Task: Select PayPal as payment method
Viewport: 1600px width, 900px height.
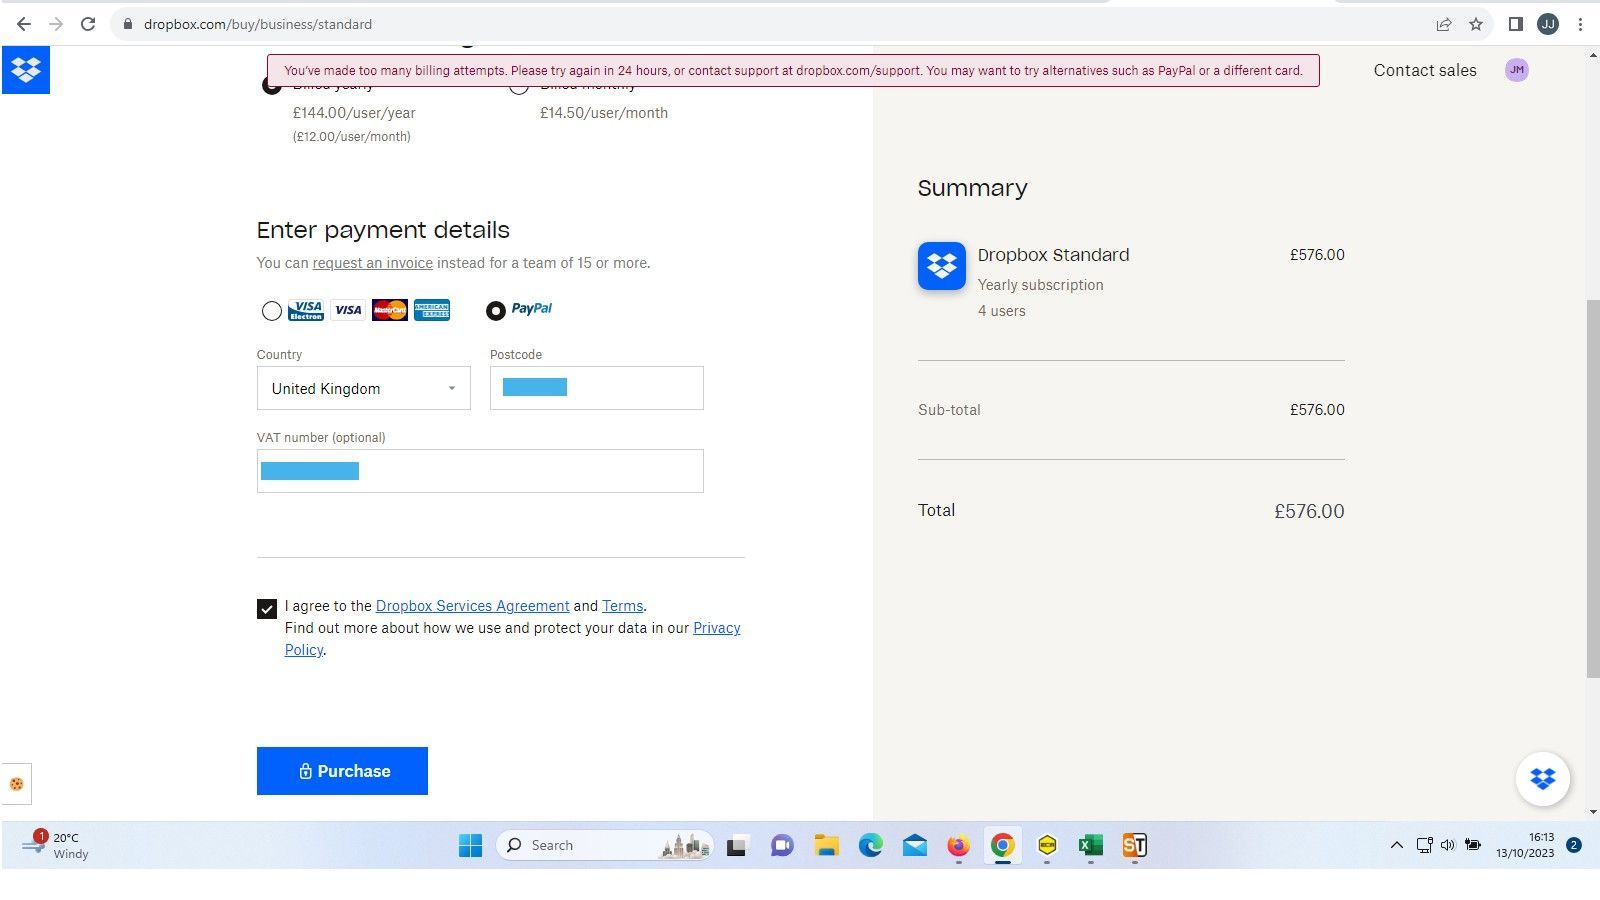Action: 496,311
